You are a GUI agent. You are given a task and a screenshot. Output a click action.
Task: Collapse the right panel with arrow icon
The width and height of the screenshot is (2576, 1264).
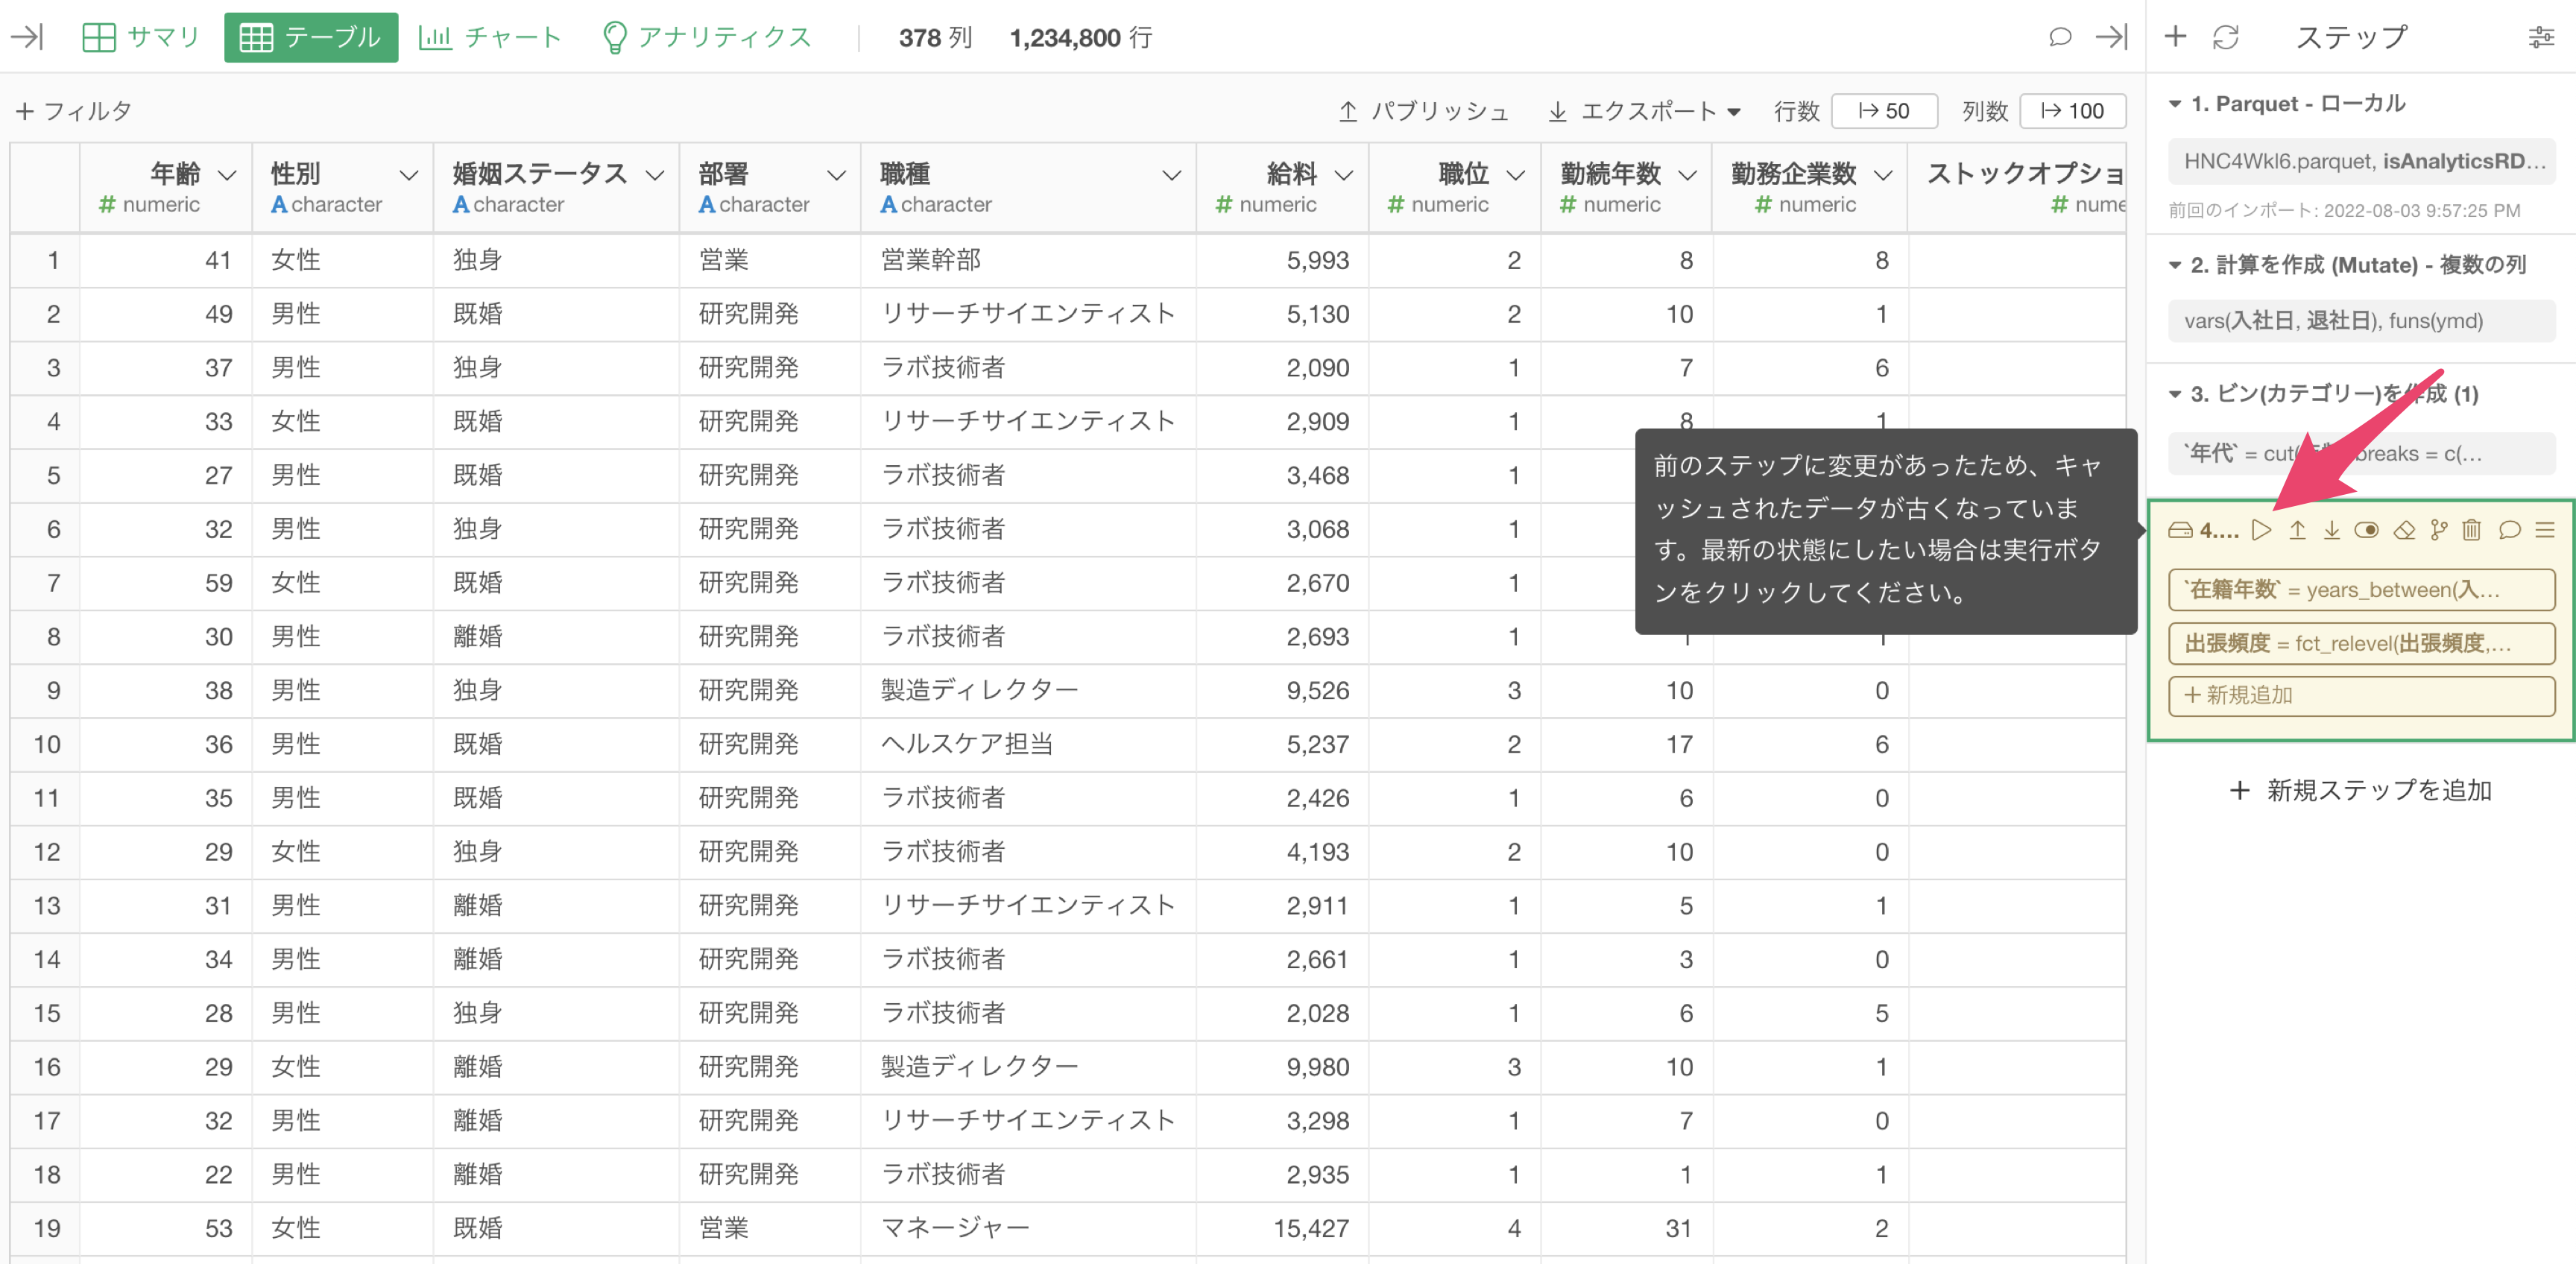click(2111, 37)
